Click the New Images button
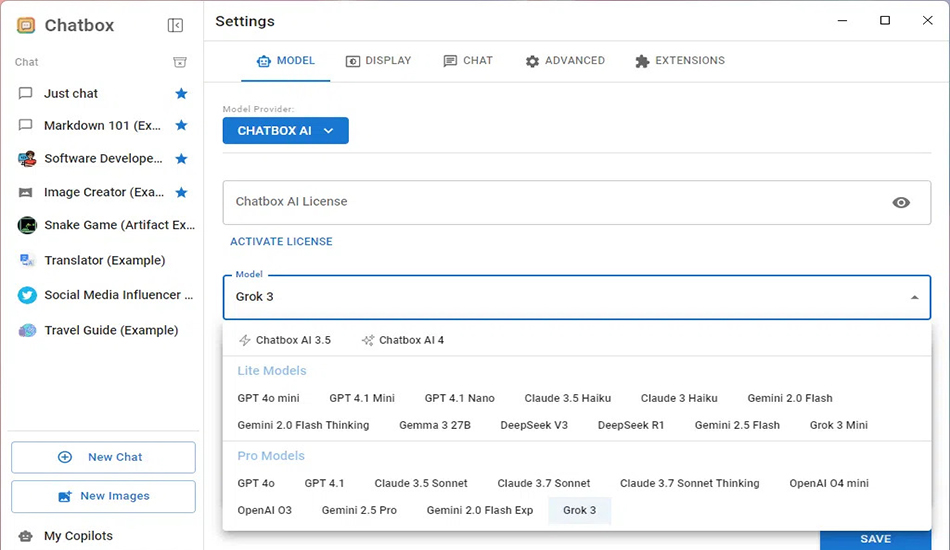Screen dimensions: 950x550 [x=103, y=497]
